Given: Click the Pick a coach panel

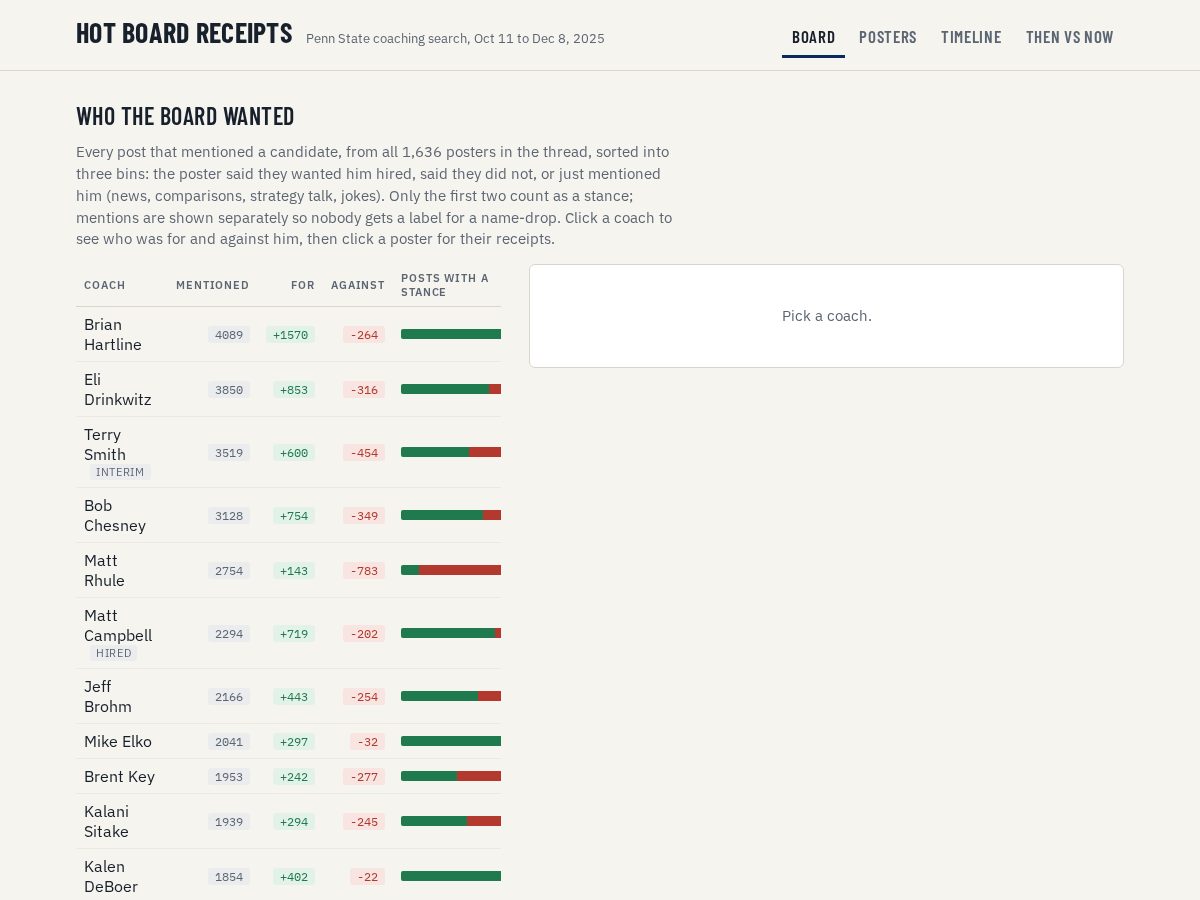Looking at the screenshot, I should 826,316.
